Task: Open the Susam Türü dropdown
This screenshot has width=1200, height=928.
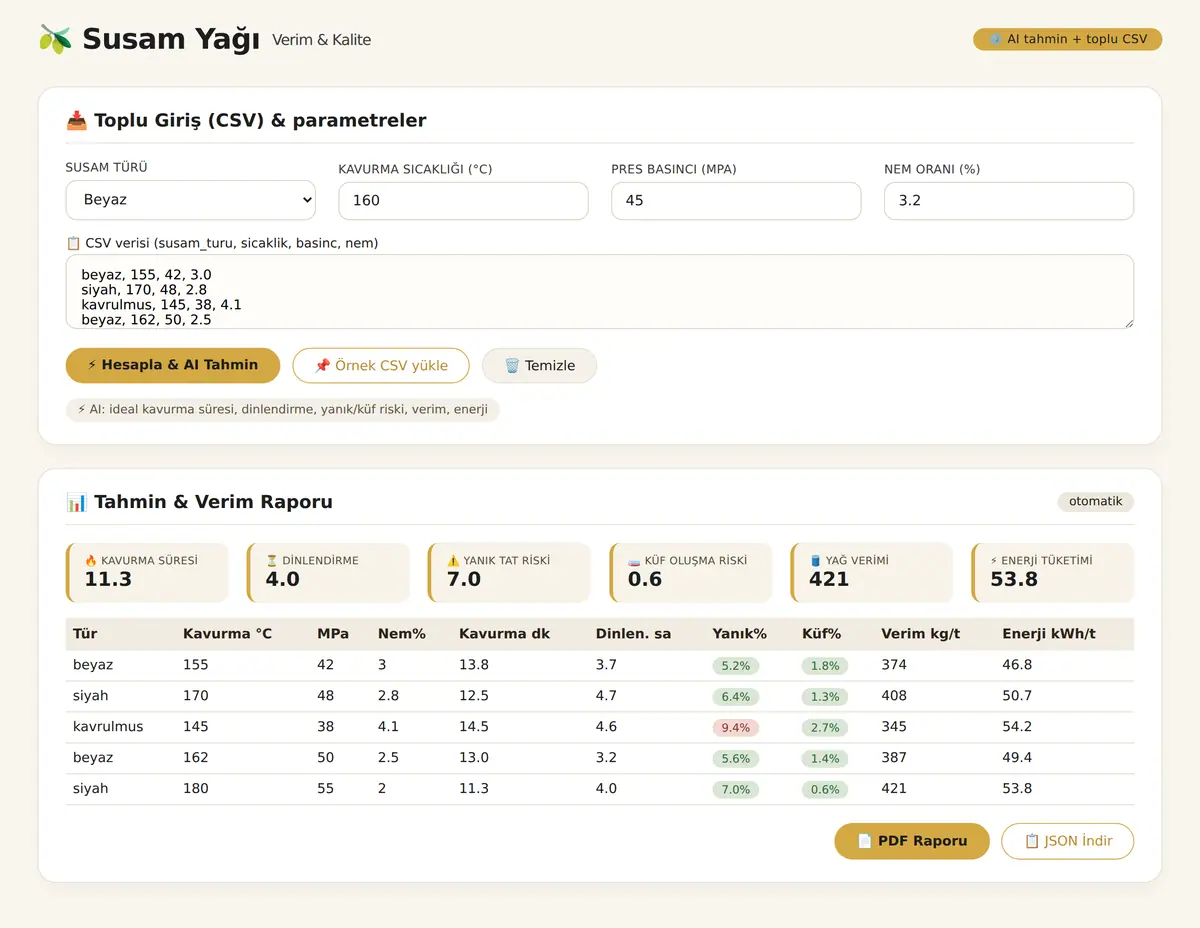Action: tap(191, 200)
